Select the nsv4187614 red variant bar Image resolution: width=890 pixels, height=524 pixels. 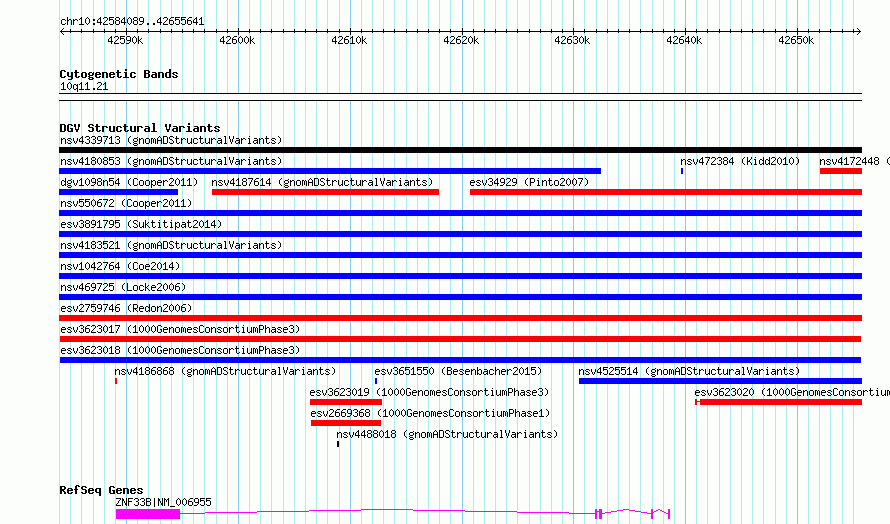point(325,192)
